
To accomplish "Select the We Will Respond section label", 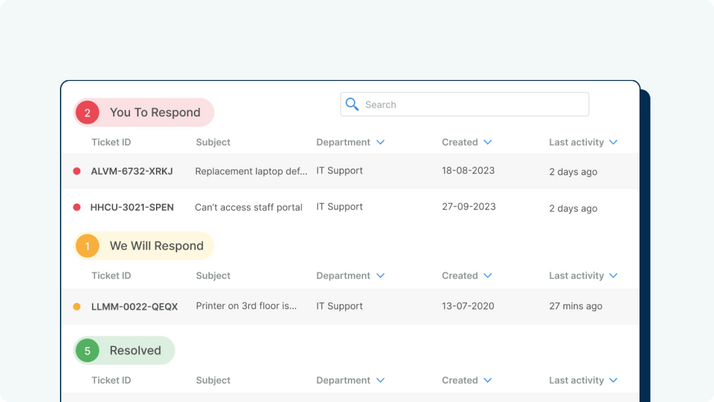I will (x=157, y=246).
